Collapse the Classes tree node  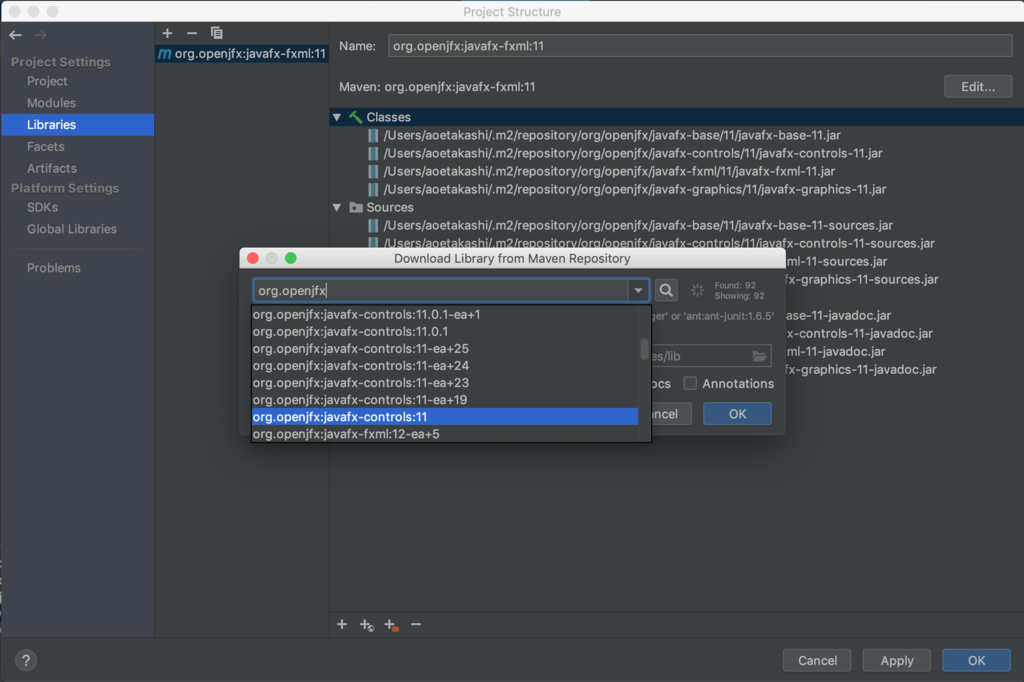point(337,117)
